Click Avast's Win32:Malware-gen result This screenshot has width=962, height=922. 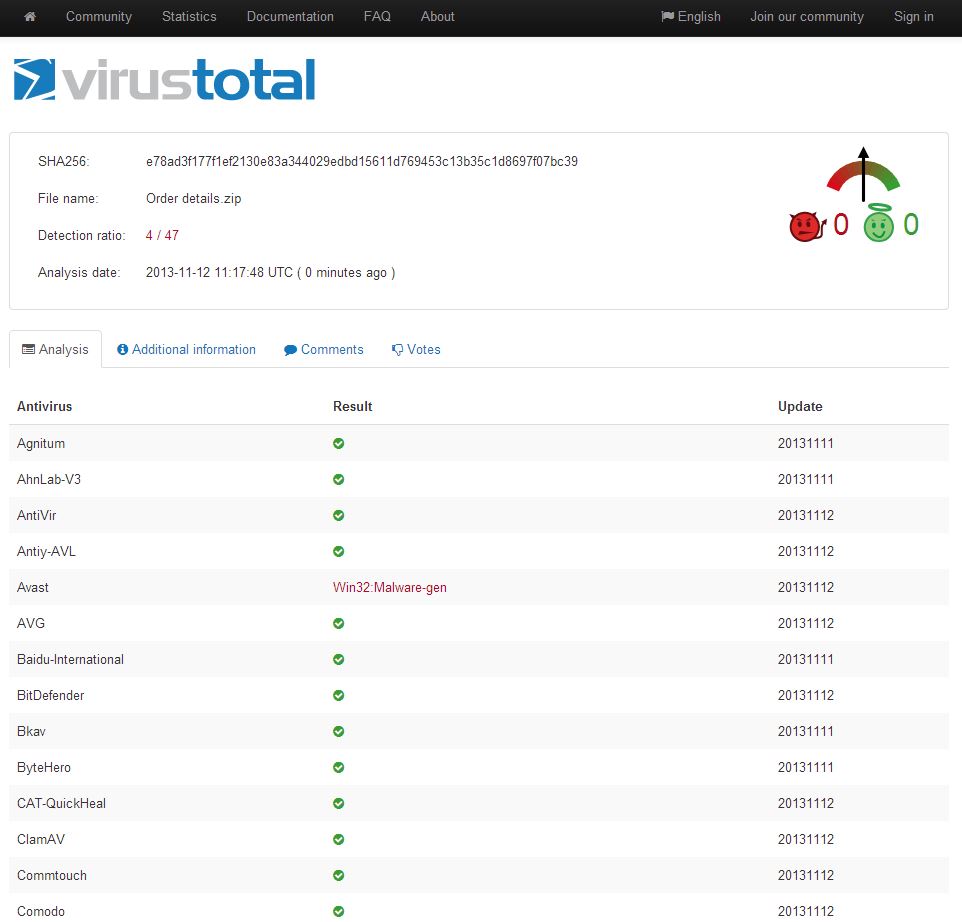pos(390,587)
